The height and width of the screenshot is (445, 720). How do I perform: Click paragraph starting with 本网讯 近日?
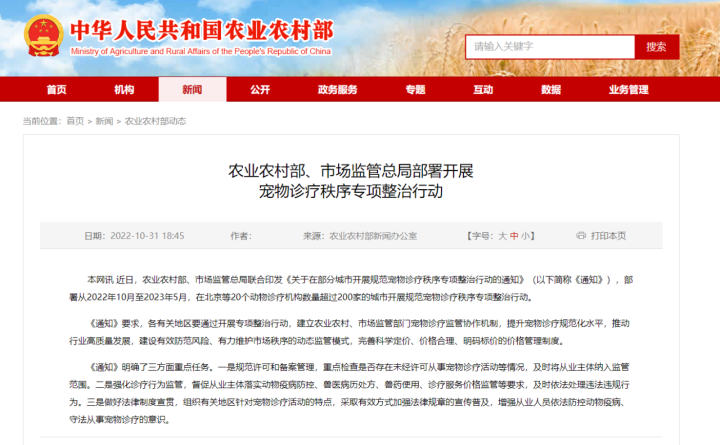click(x=351, y=288)
